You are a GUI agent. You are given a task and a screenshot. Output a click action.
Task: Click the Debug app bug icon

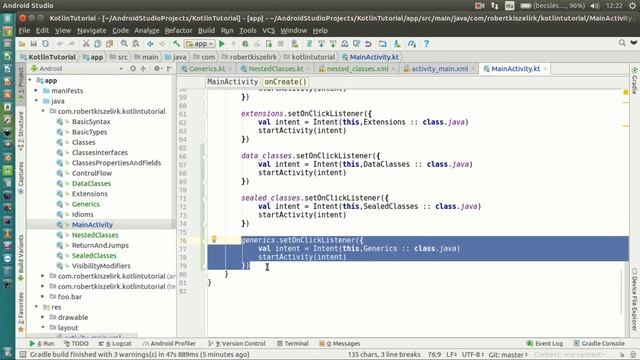tap(245, 44)
